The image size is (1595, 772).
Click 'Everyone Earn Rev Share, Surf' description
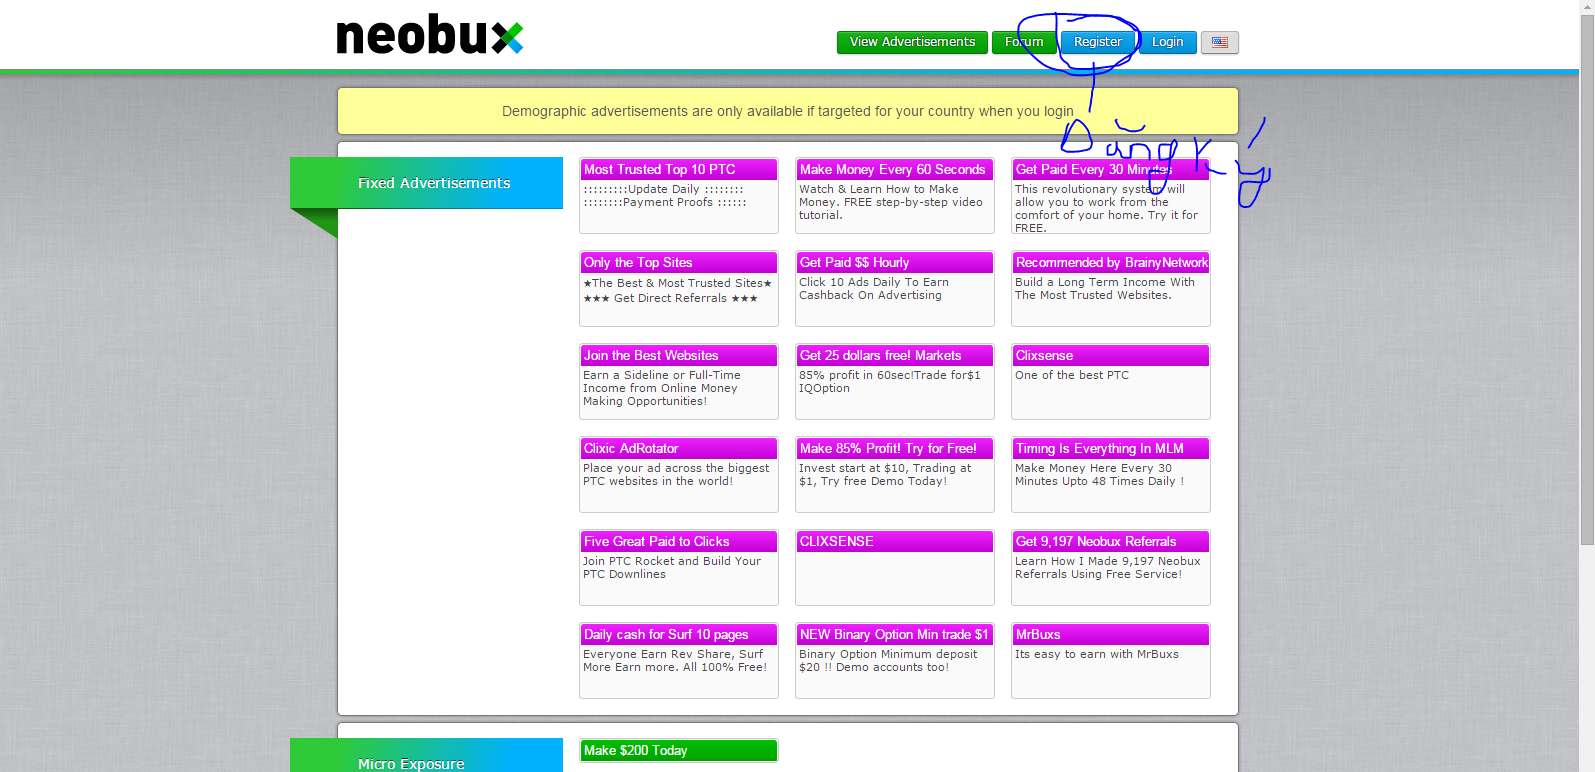pos(675,661)
